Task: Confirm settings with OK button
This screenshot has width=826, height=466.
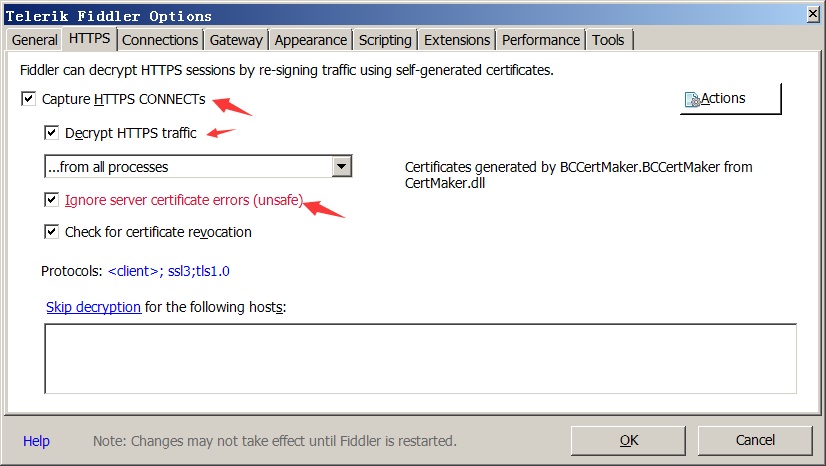Action: point(628,440)
